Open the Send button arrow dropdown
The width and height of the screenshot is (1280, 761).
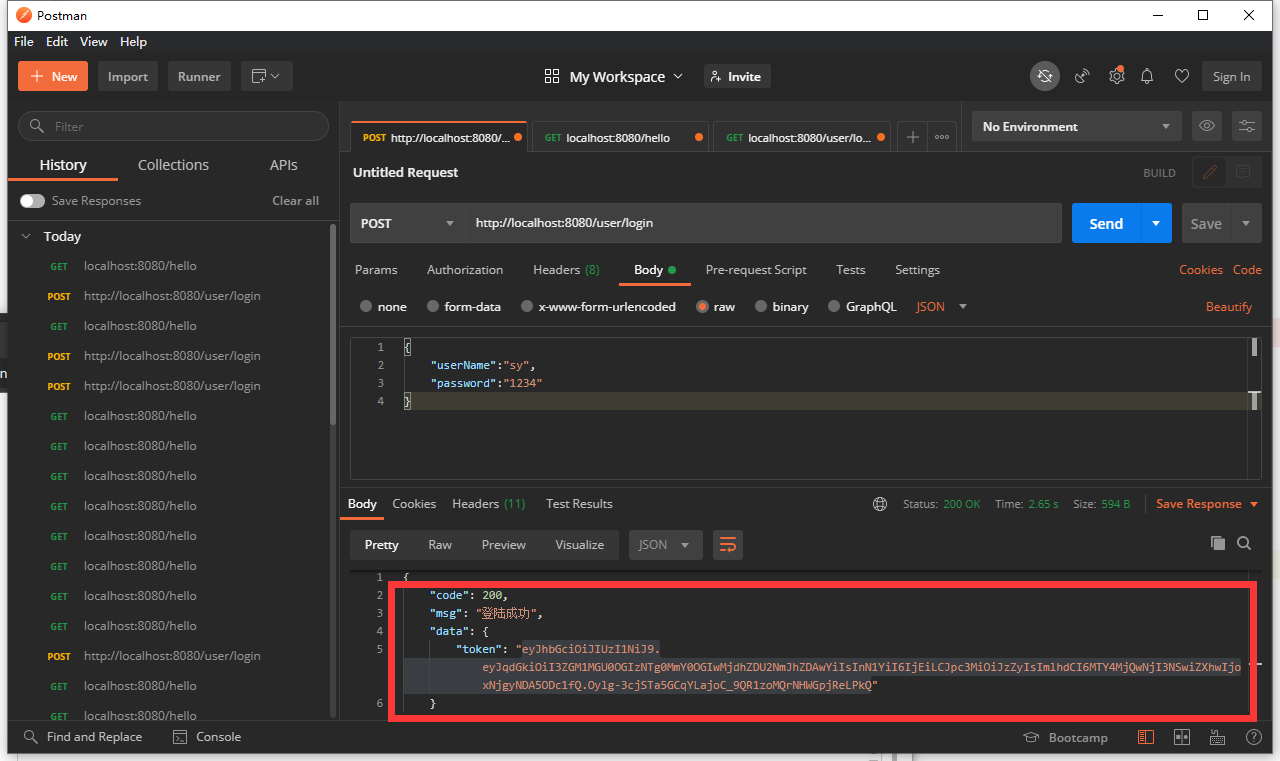point(1156,223)
